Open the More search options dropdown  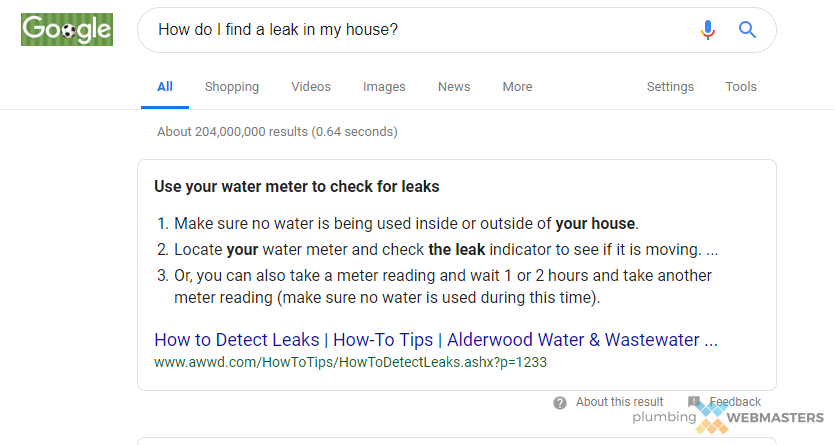(517, 87)
